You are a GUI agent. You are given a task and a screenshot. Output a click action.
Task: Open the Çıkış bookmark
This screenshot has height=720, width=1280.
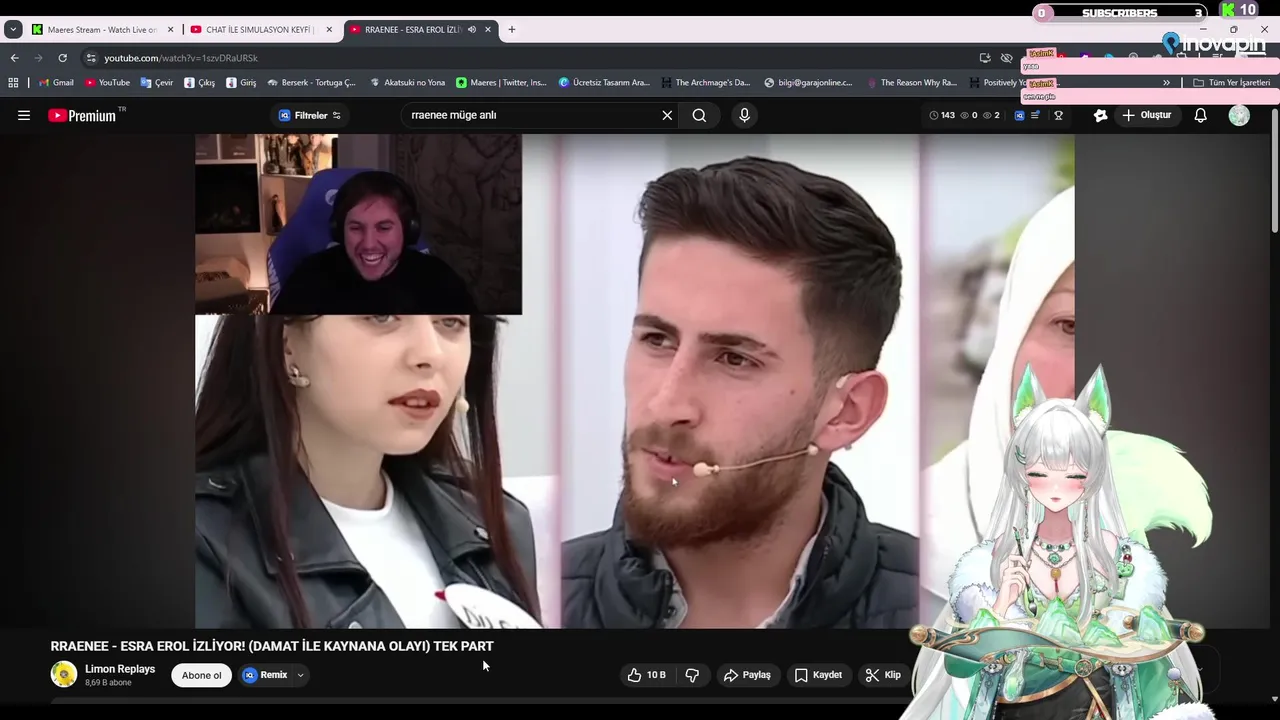coord(200,83)
